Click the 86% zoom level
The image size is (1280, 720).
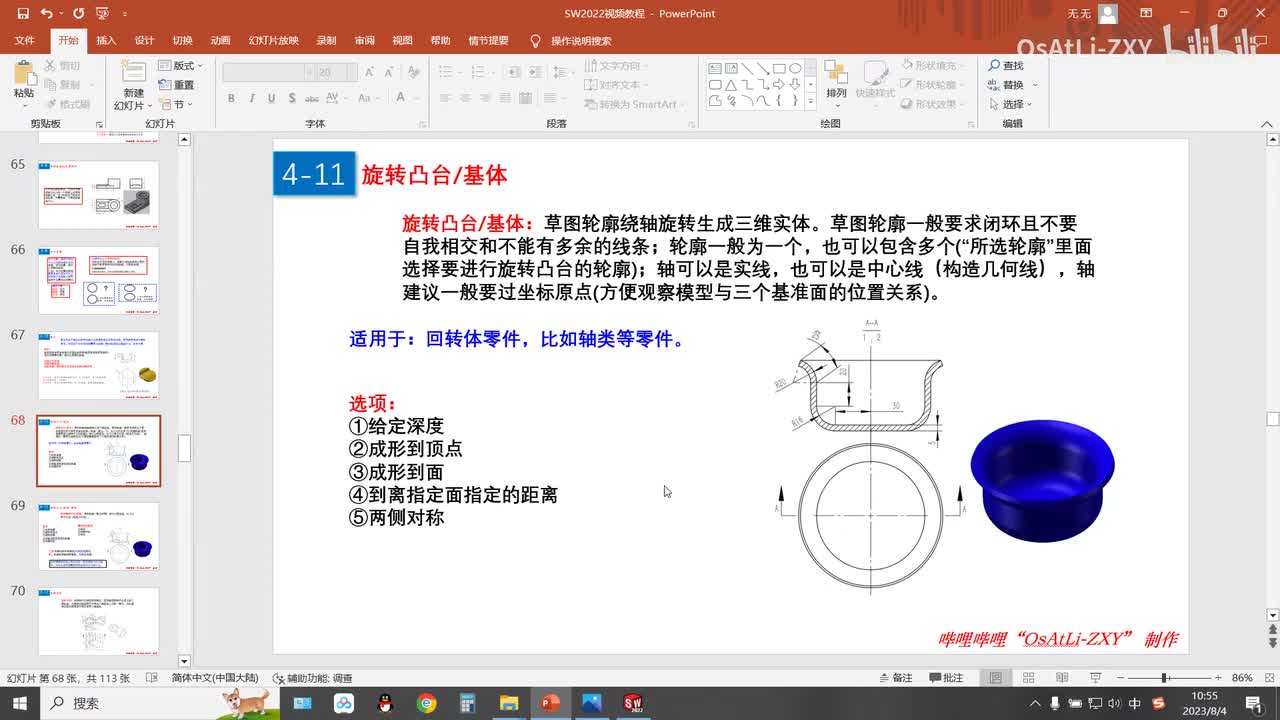(1242, 678)
